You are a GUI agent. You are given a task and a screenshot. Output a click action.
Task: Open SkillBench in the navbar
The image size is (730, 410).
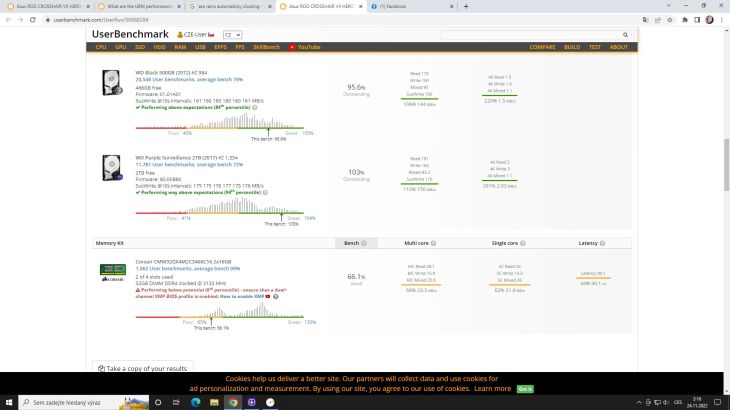pos(266,47)
